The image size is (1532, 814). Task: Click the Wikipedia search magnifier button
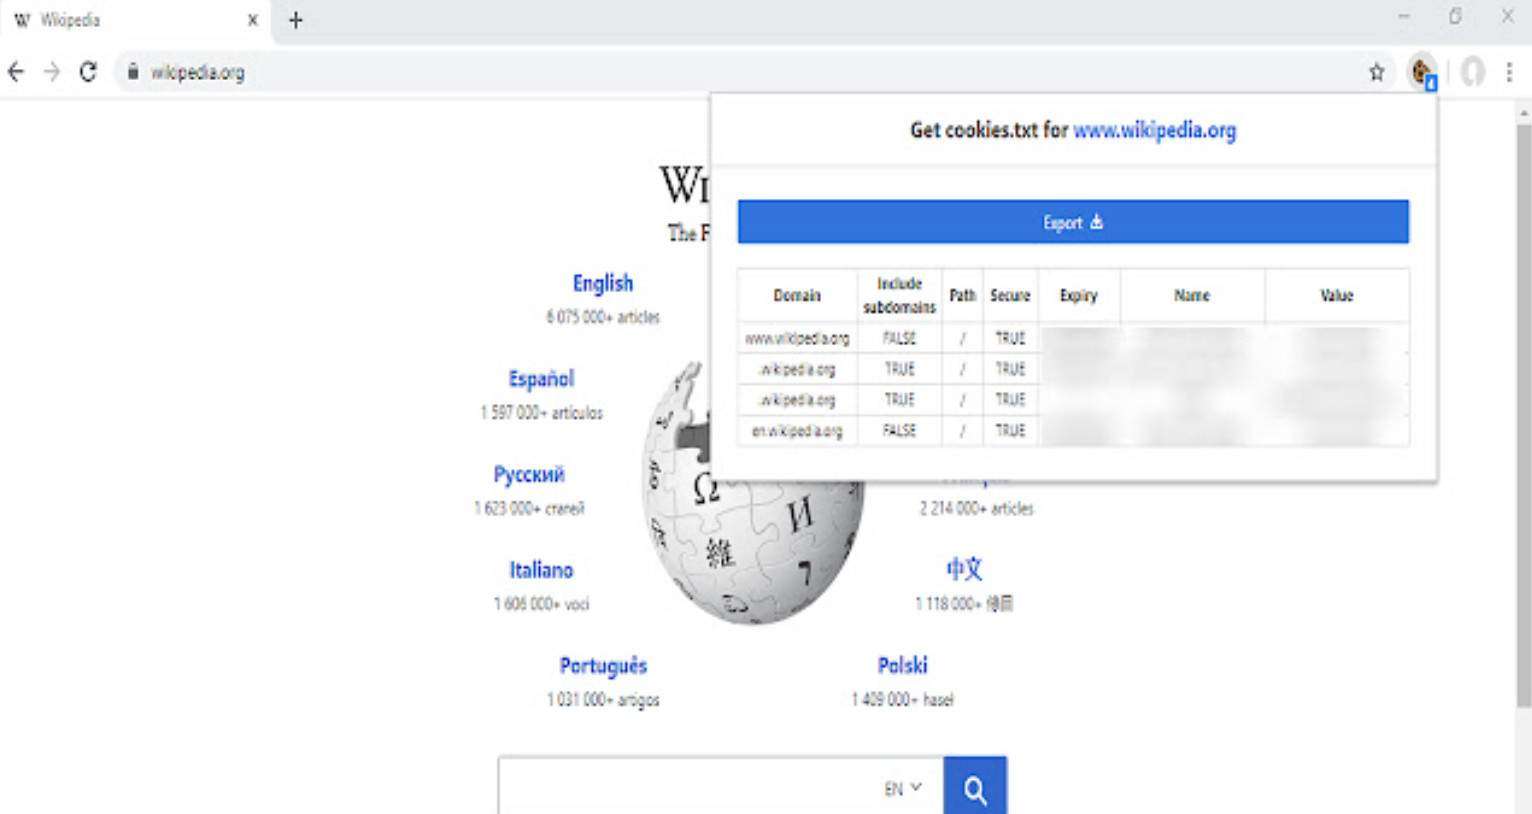click(x=975, y=788)
